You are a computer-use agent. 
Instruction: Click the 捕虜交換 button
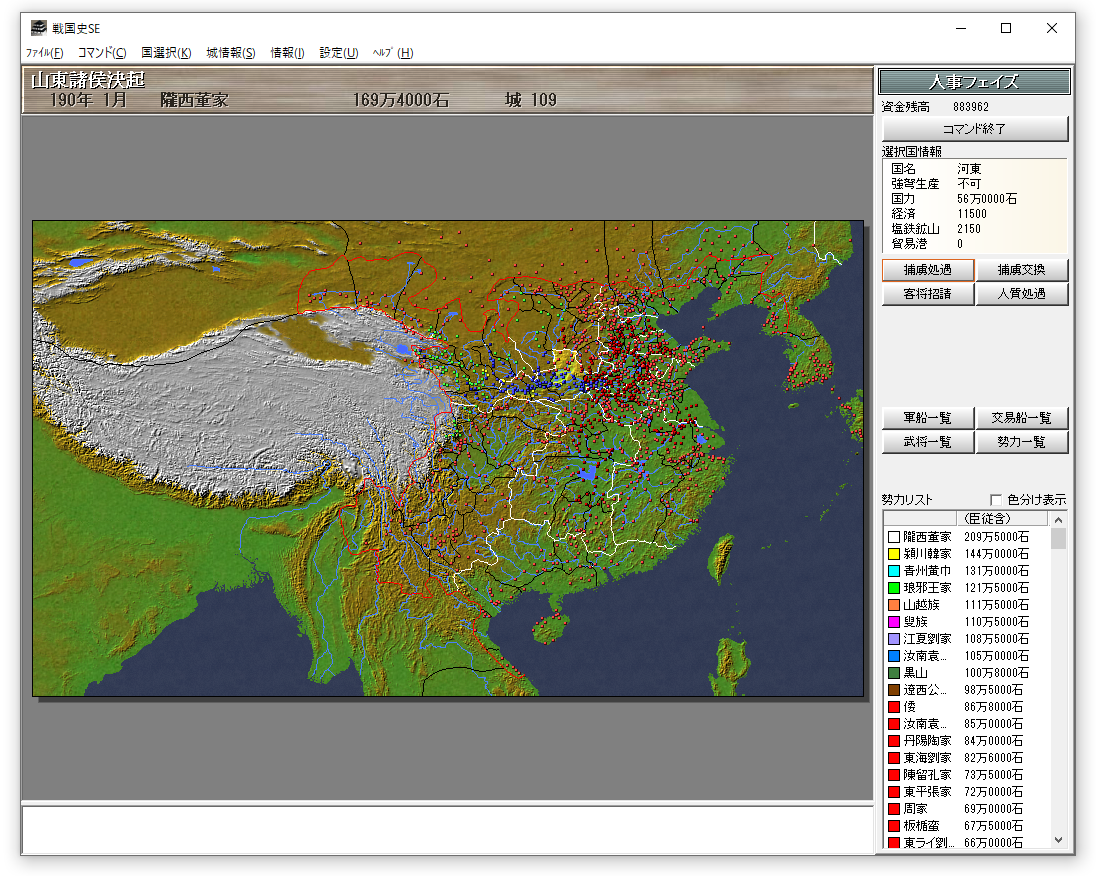(x=1022, y=270)
